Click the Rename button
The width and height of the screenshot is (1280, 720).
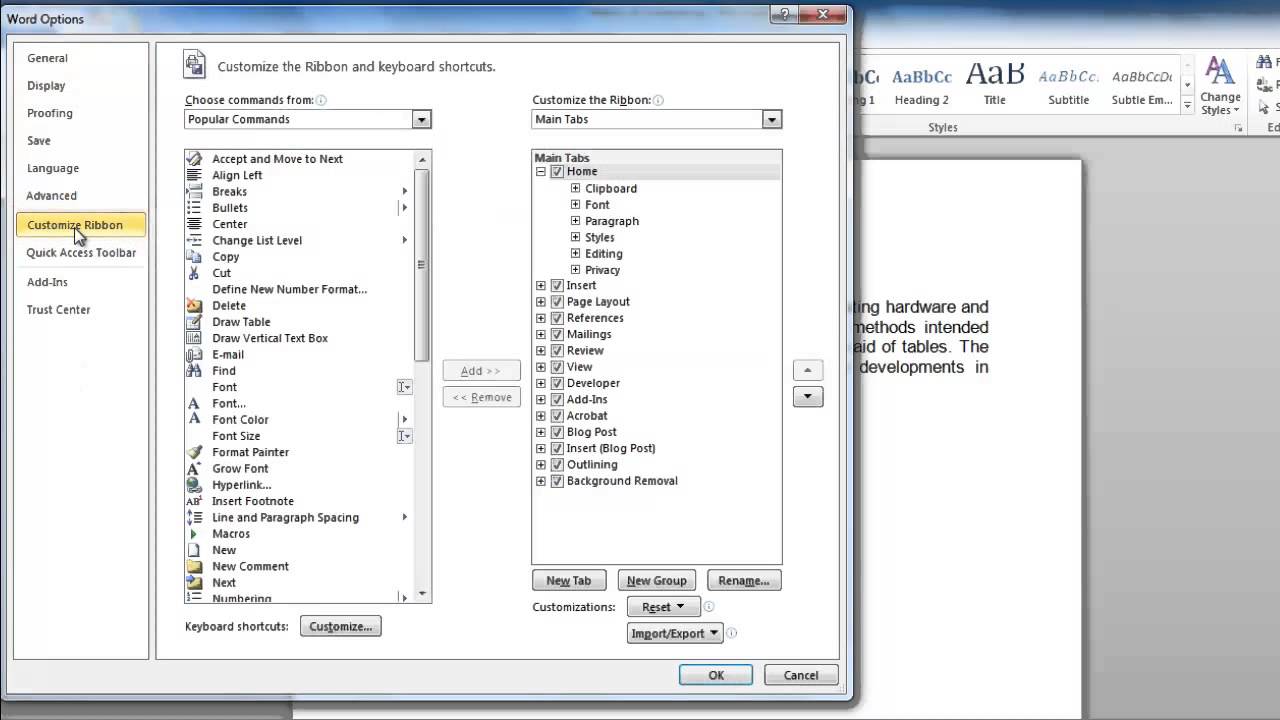pos(744,580)
